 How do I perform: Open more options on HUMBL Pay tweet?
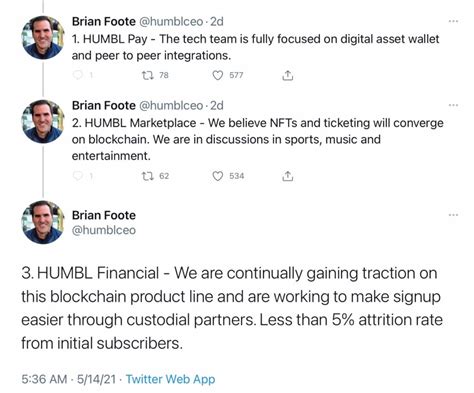click(x=453, y=21)
